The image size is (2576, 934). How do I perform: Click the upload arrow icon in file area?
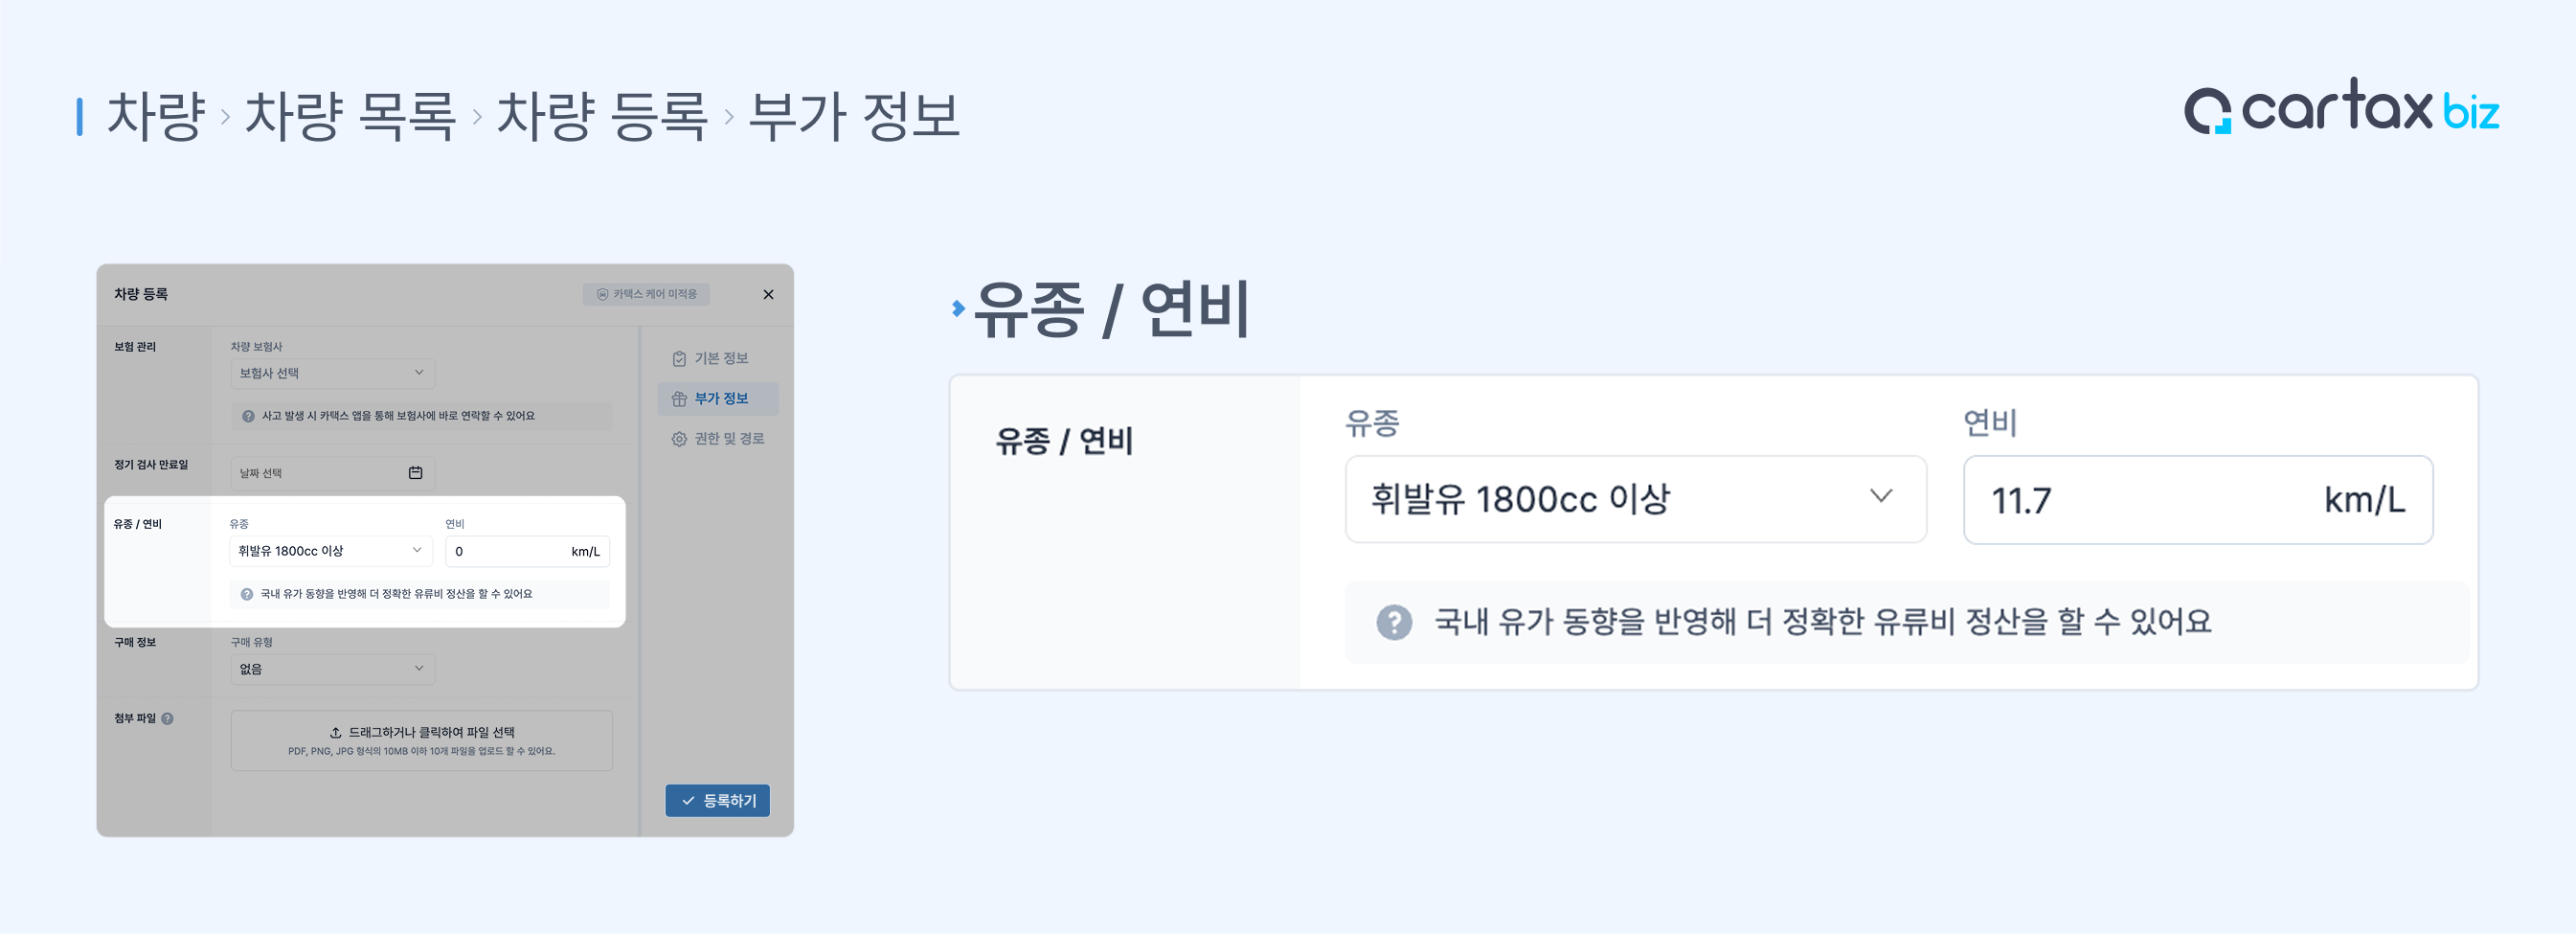[336, 732]
